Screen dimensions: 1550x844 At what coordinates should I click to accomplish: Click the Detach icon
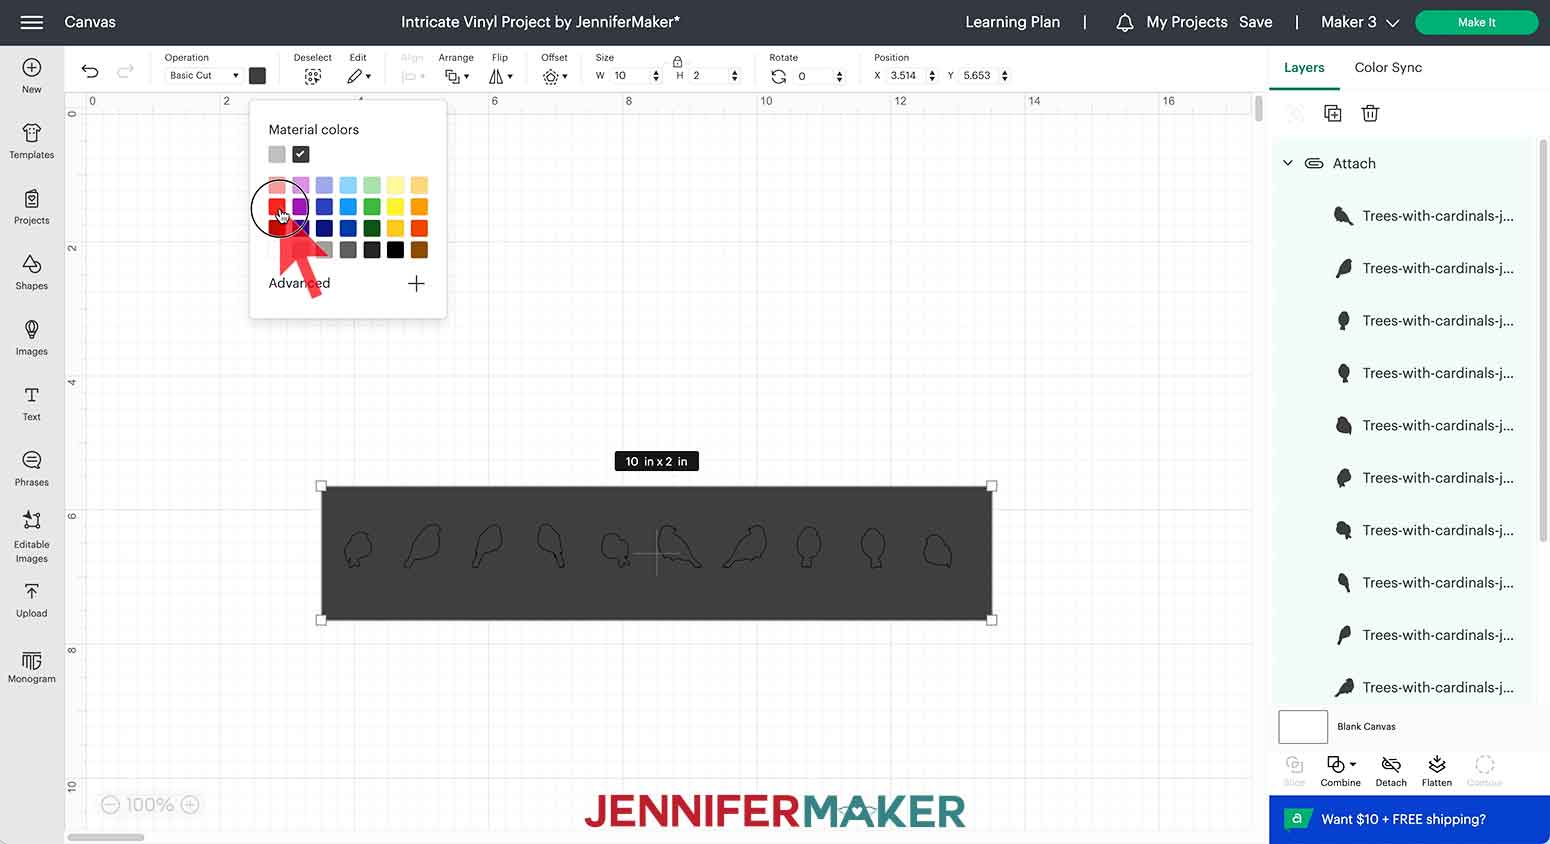1391,764
